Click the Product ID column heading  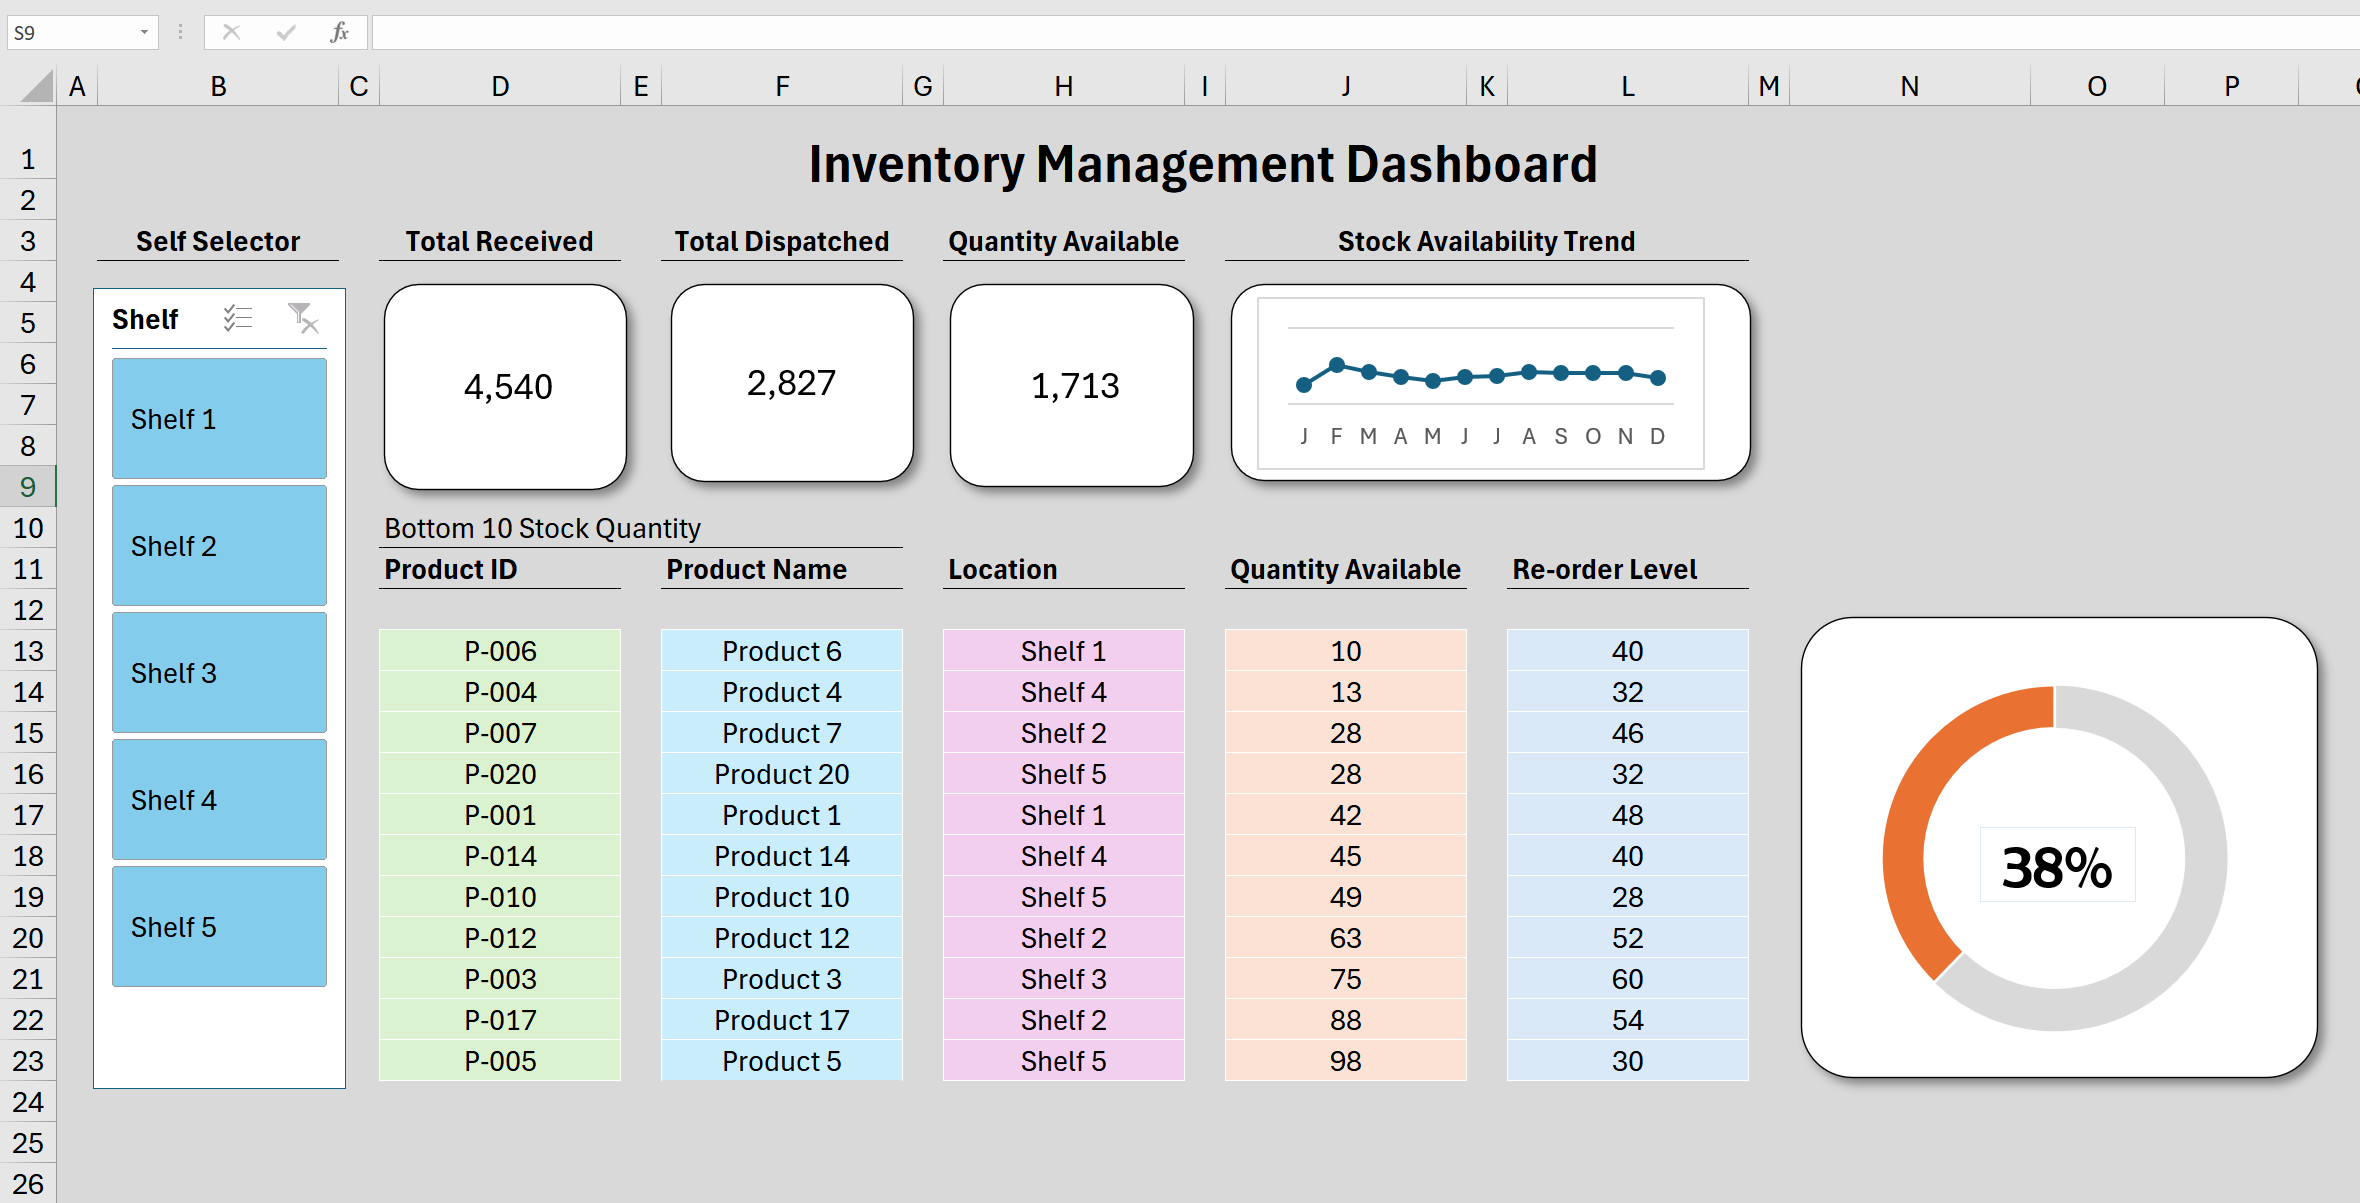(x=451, y=569)
